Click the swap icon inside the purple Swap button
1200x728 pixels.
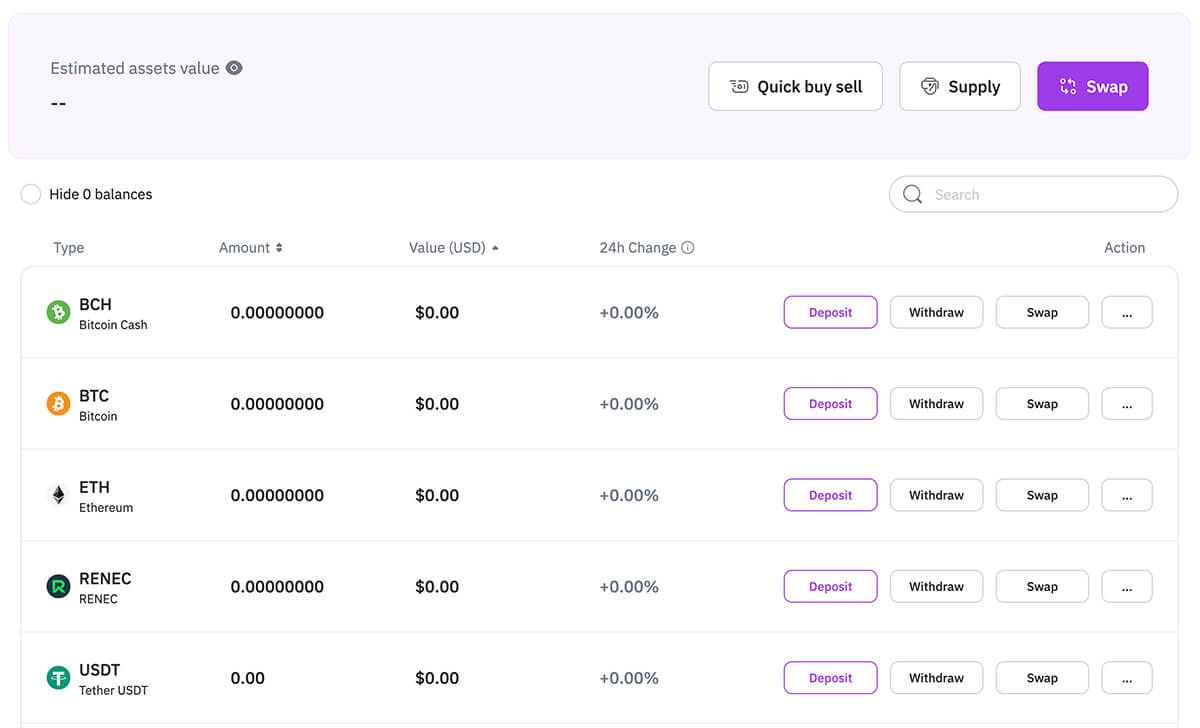[x=1067, y=86]
